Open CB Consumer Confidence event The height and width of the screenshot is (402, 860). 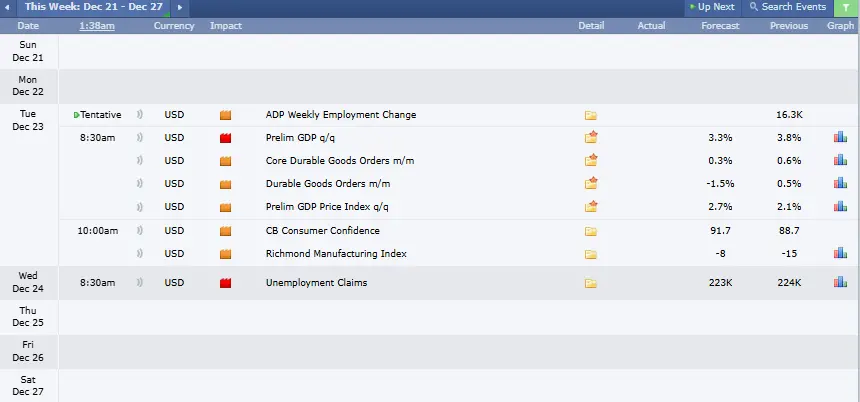[322, 230]
